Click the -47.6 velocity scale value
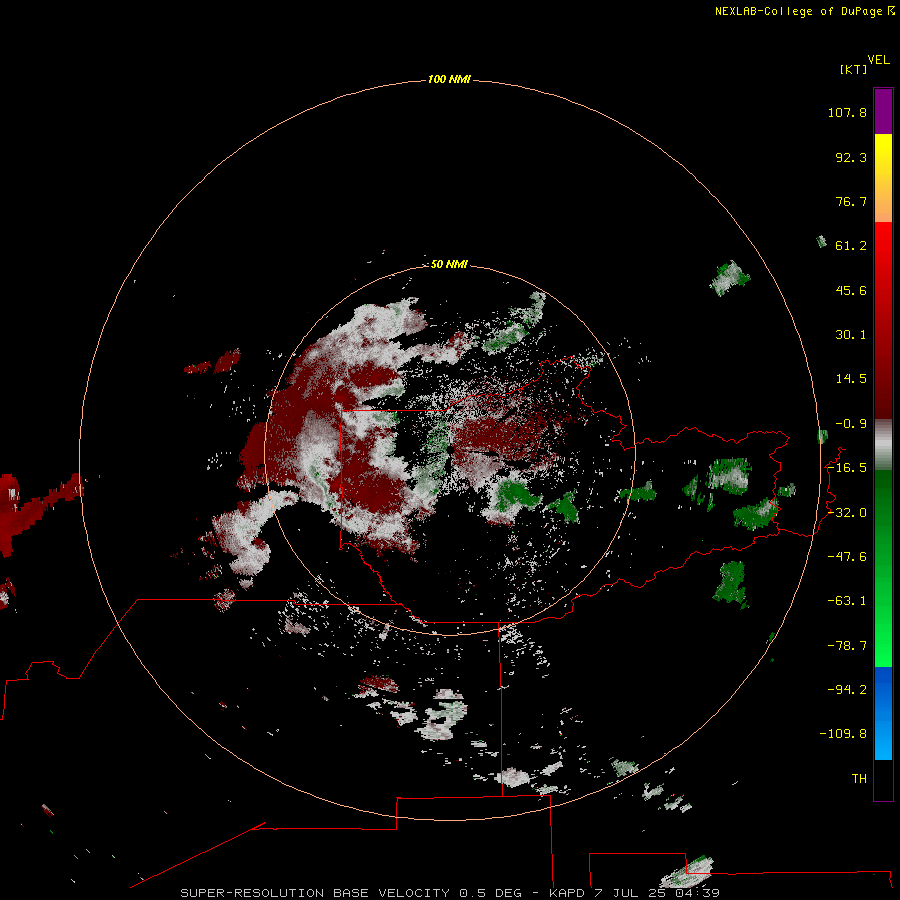 click(x=847, y=557)
